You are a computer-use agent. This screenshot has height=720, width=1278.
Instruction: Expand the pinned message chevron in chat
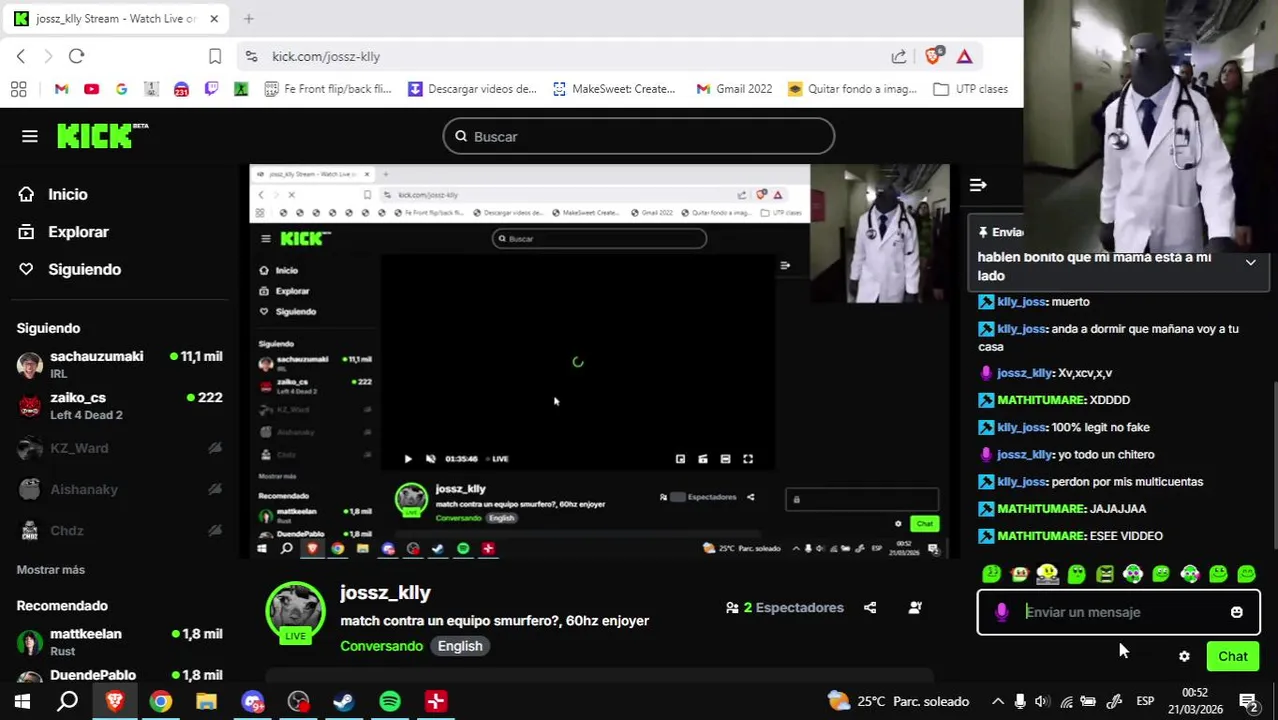tap(1250, 262)
